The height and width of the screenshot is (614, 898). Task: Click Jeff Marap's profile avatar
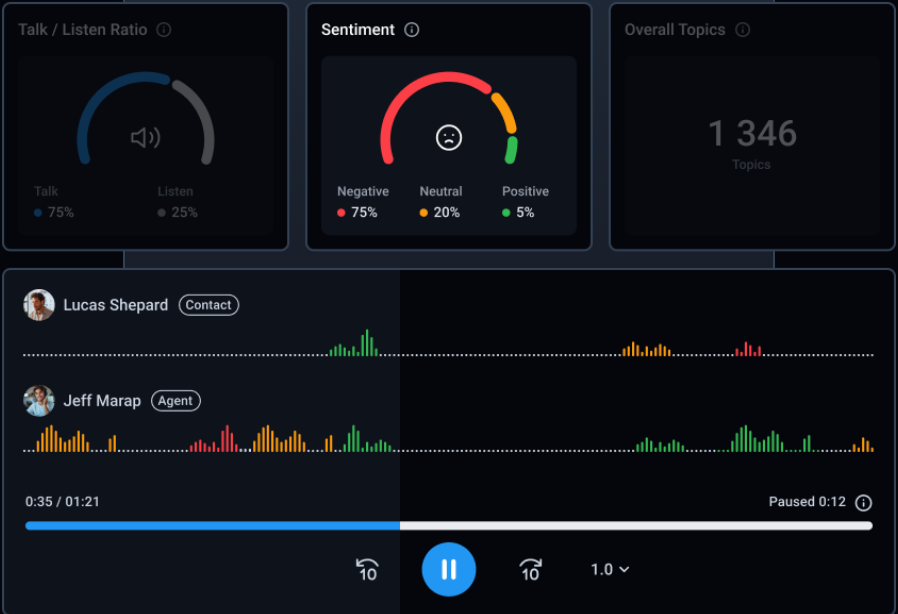click(39, 400)
